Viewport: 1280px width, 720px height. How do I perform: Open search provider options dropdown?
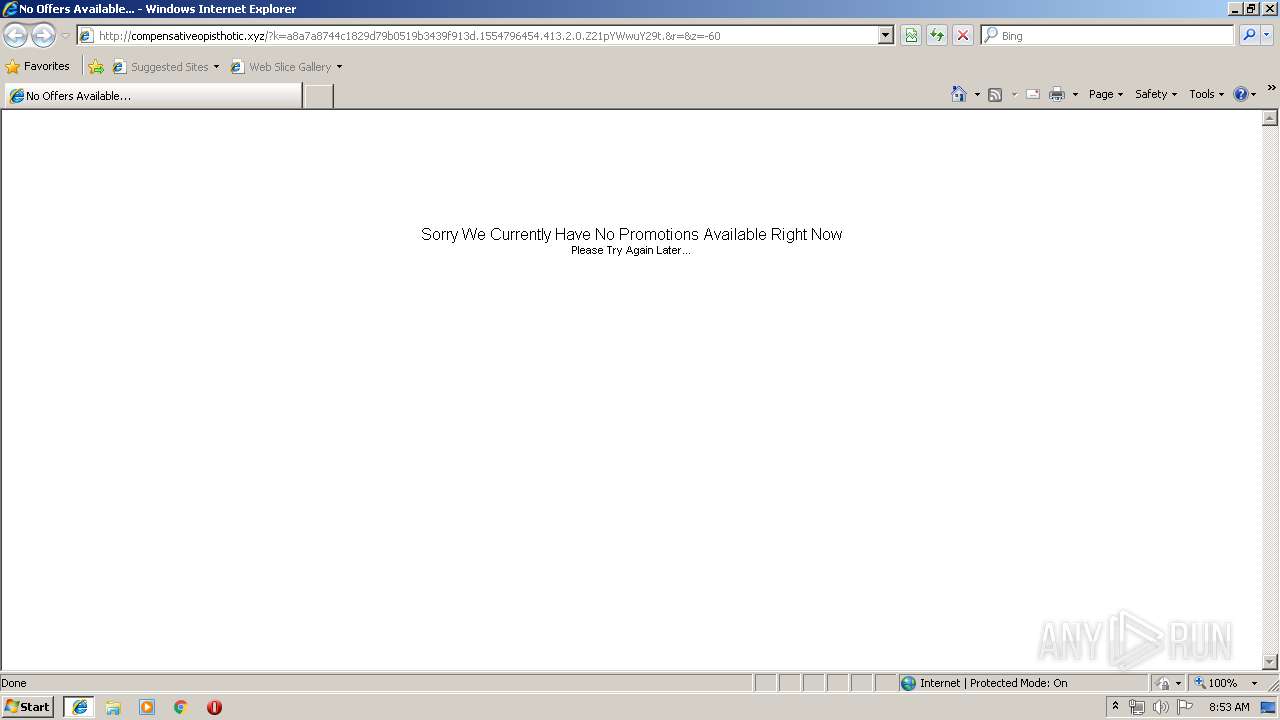pos(1266,36)
